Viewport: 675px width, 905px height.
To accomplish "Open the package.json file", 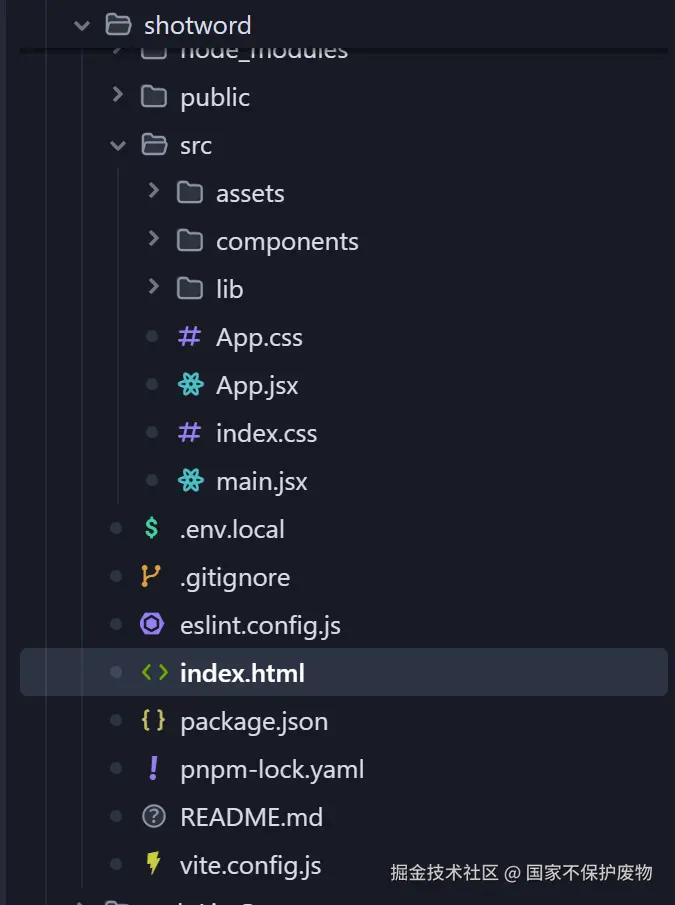I will (254, 721).
